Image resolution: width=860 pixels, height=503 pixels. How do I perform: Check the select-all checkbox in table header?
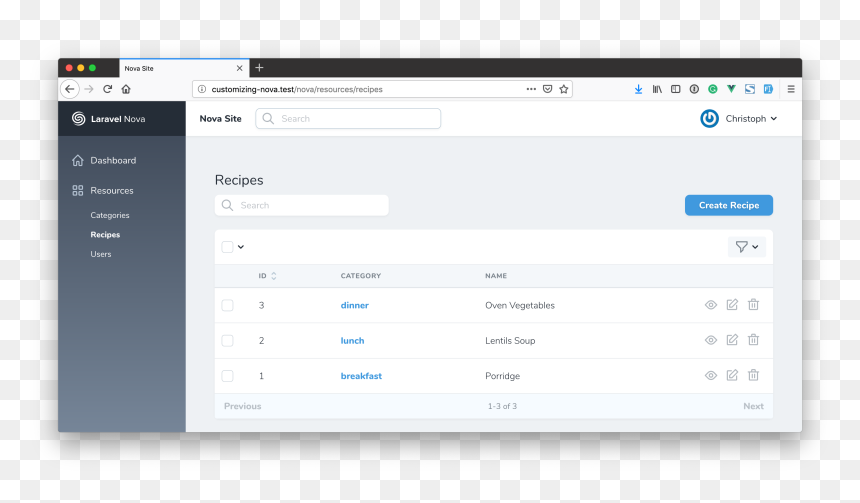(x=227, y=247)
